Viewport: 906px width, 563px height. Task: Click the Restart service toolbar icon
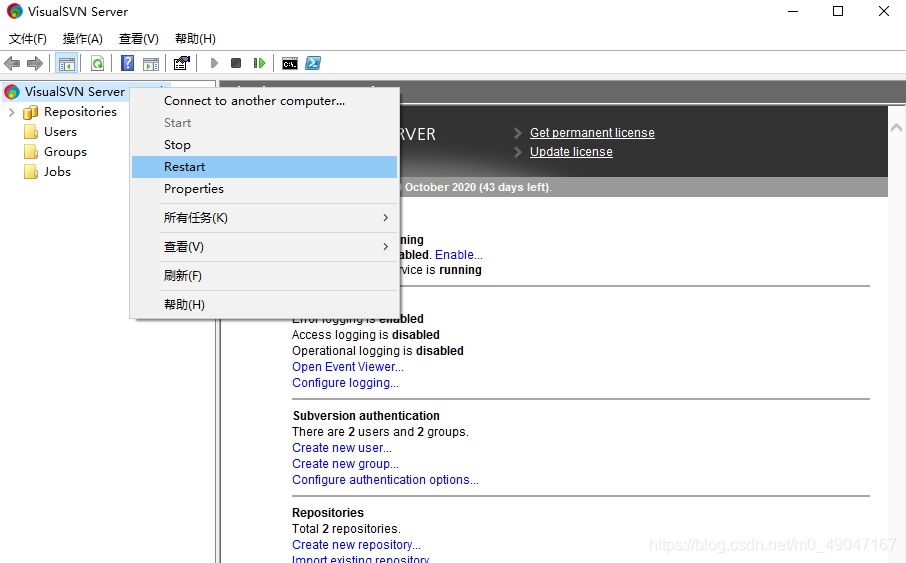[259, 63]
